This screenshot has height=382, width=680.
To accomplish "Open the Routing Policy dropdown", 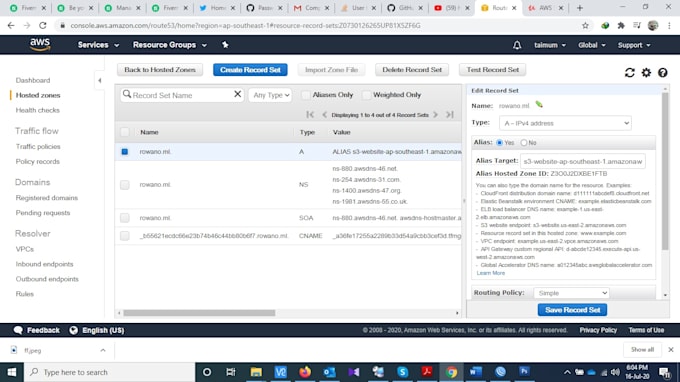I will (x=571, y=293).
